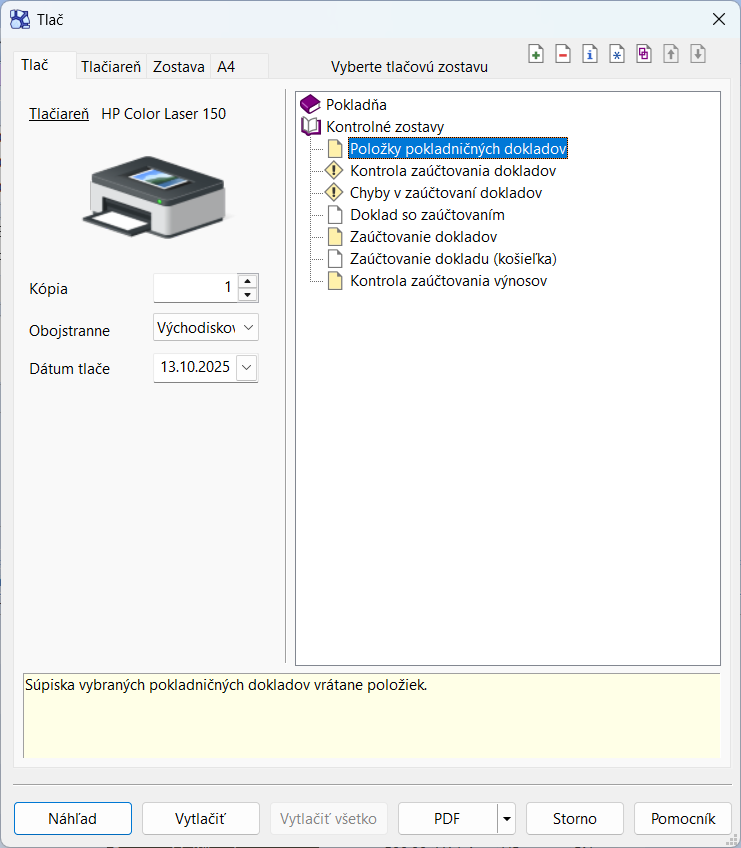Click the purple duplicate report icon
Image resolution: width=741 pixels, height=848 pixels.
pyautogui.click(x=644, y=55)
